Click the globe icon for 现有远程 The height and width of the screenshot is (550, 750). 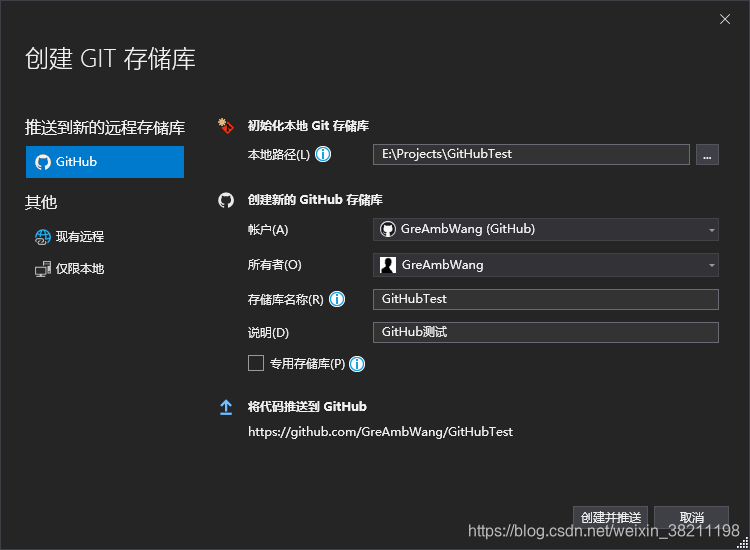tap(43, 237)
